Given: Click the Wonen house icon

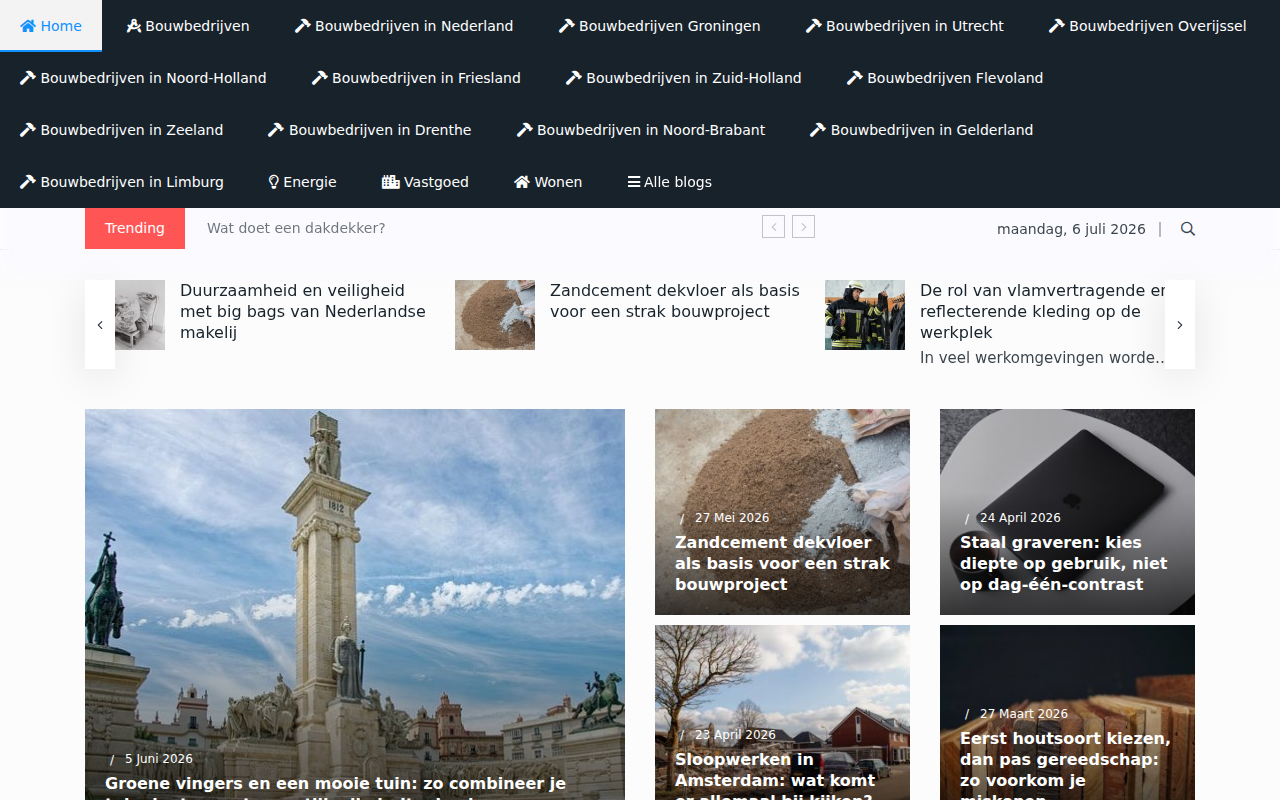Looking at the screenshot, I should tap(522, 182).
